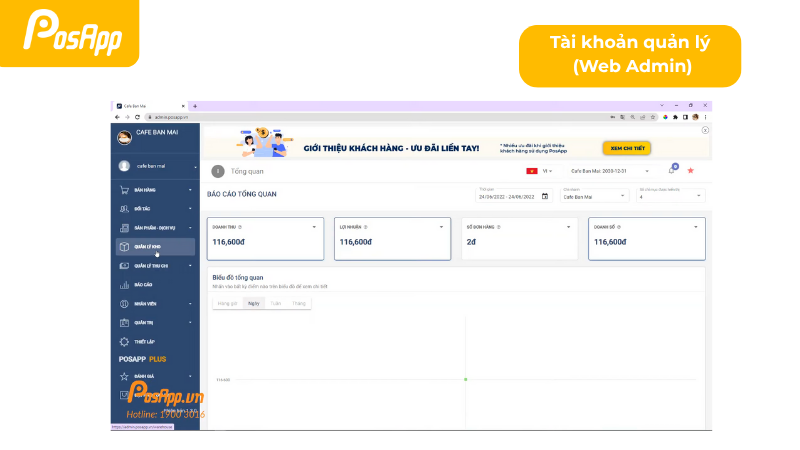Expand the cafe ban mai user dropdown
The width and height of the screenshot is (800, 450).
[195, 167]
